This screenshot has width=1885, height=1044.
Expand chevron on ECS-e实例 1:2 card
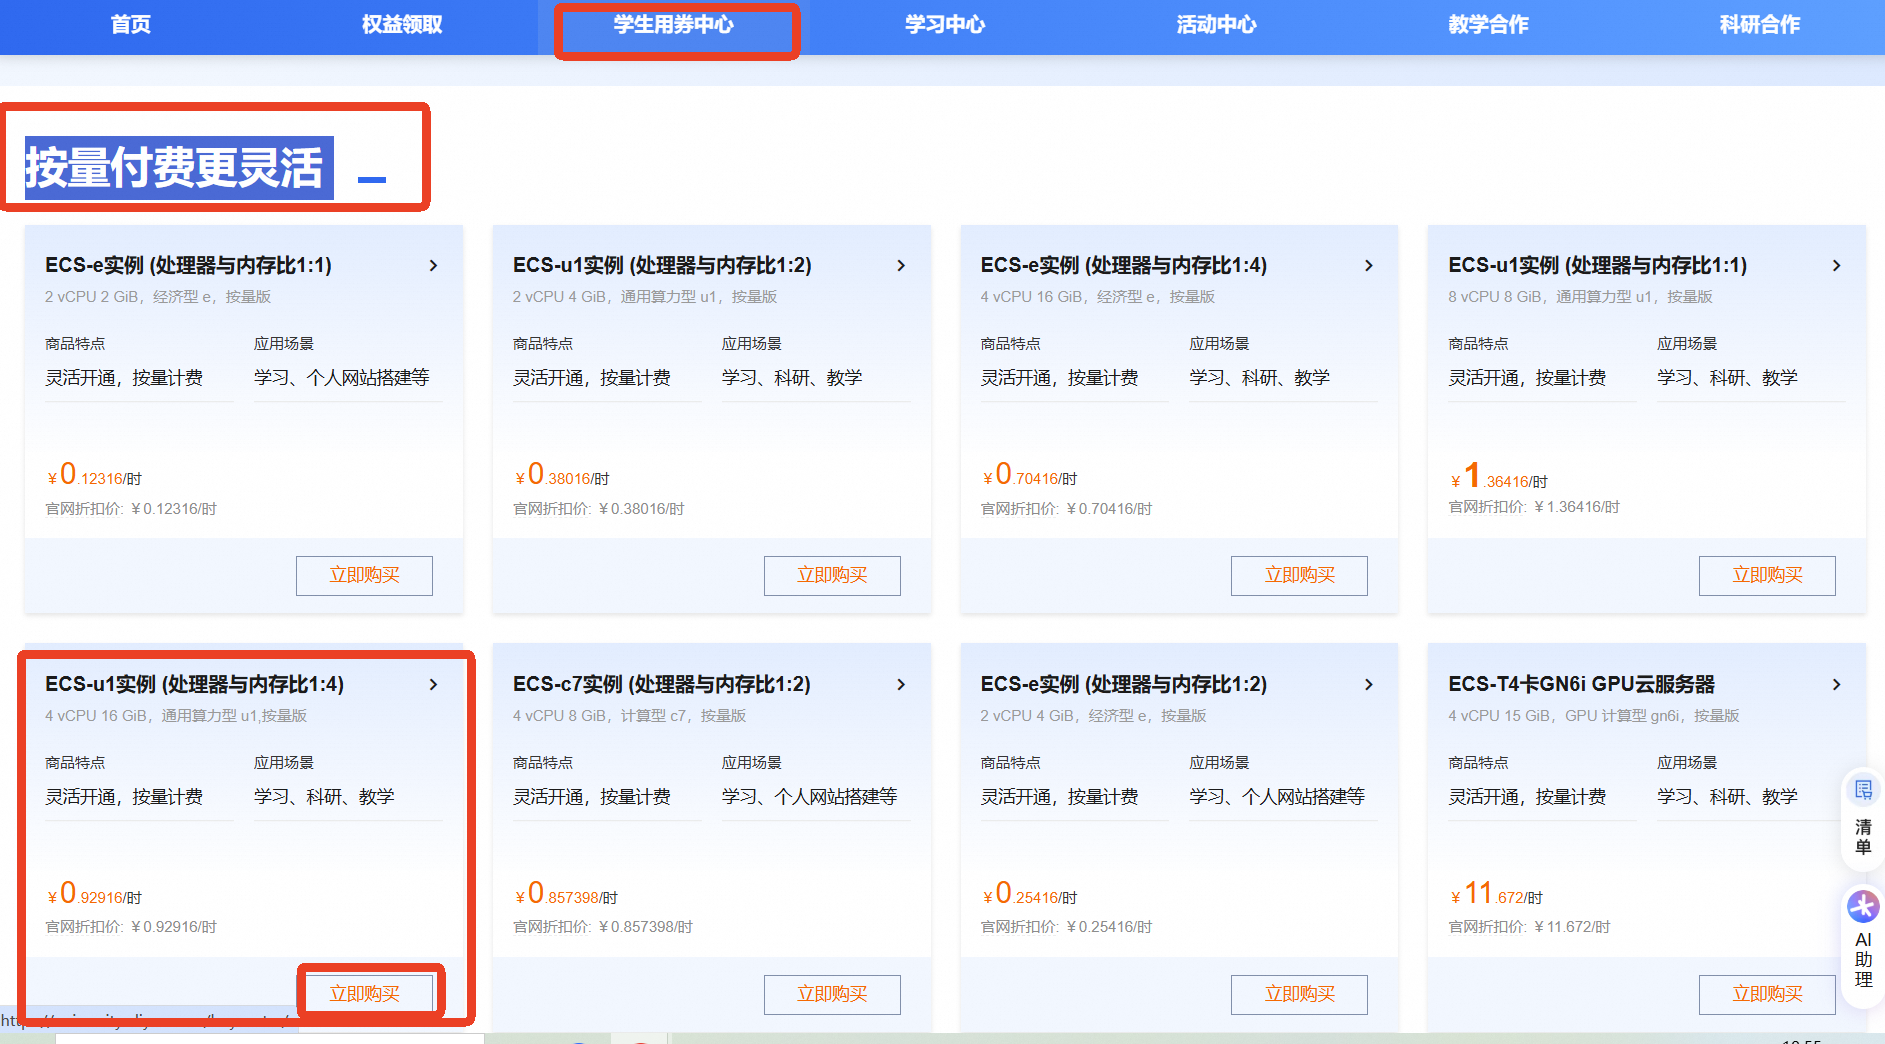[1369, 685]
